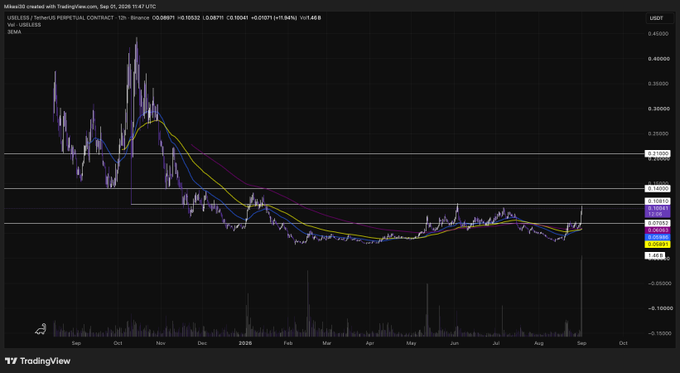Viewport: 680px width, 373px height.
Task: Click the yellow EMA value label
Action: (658, 244)
